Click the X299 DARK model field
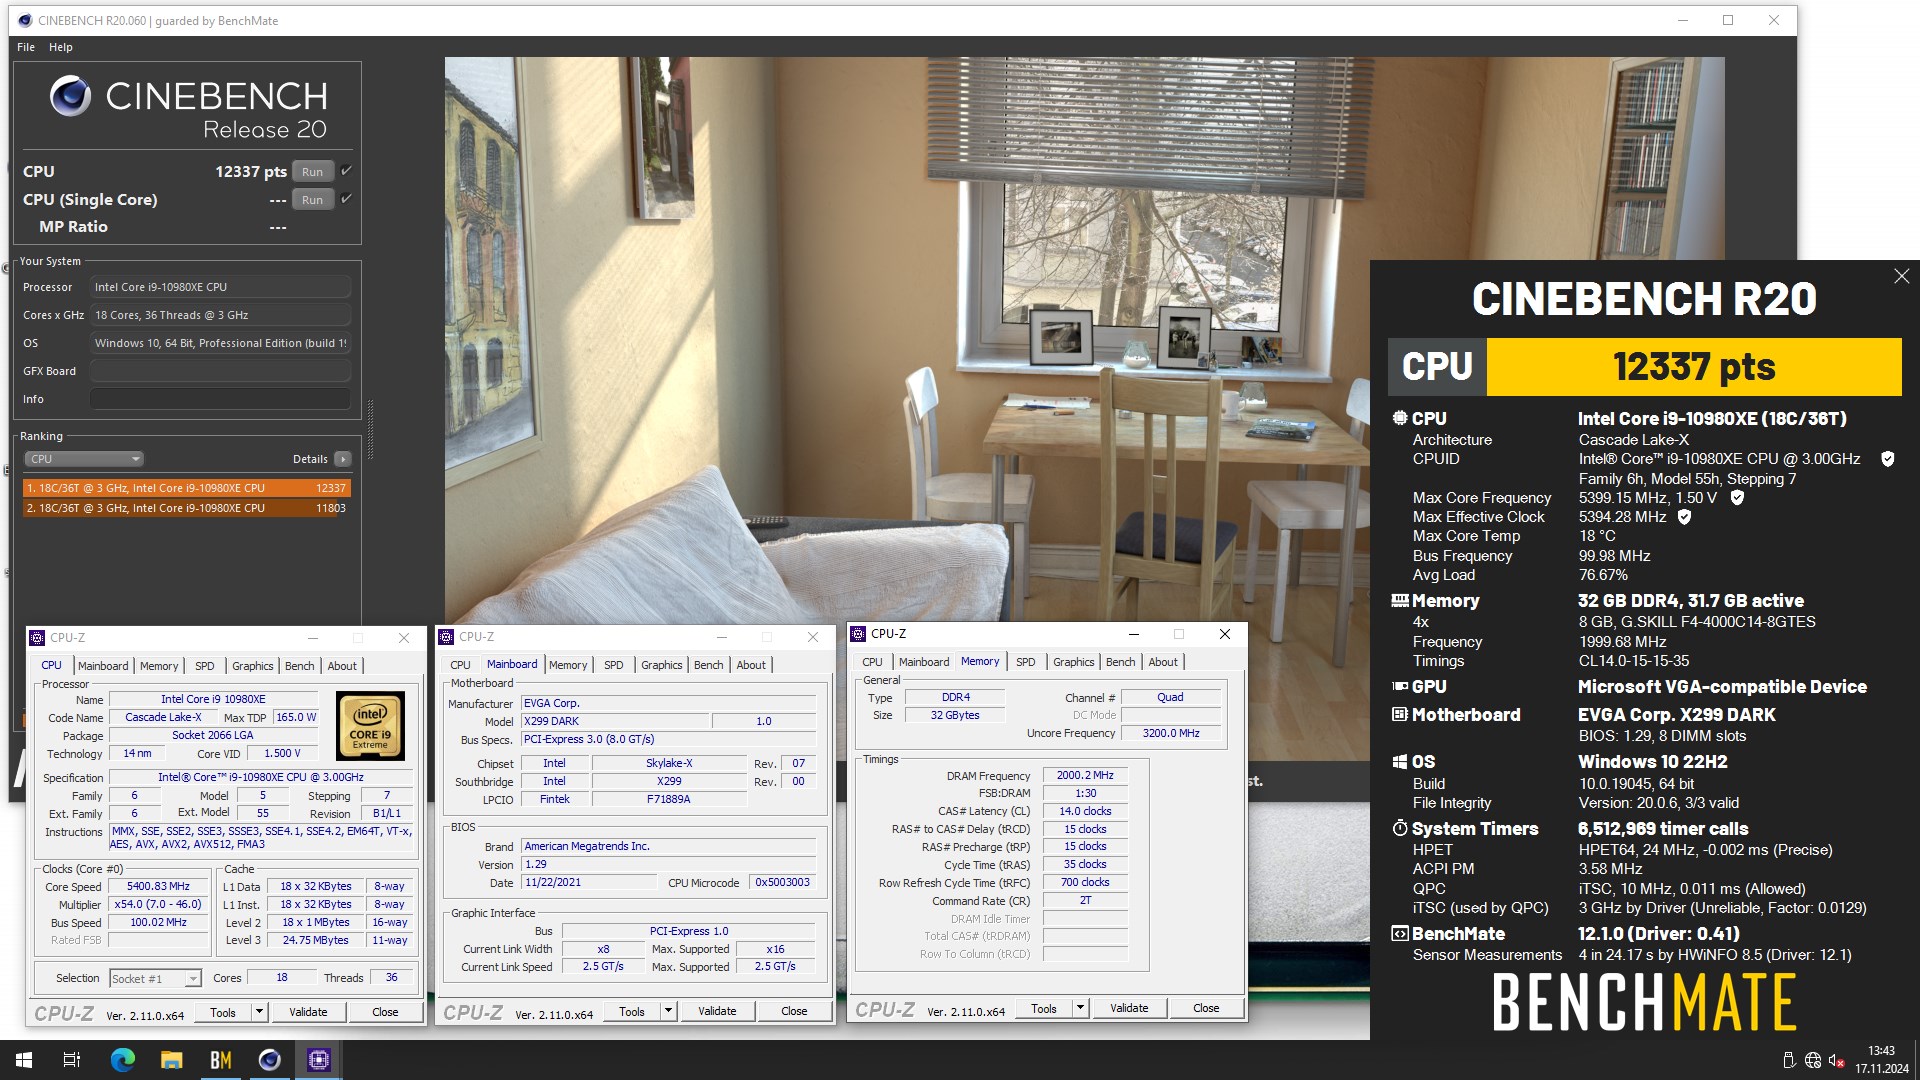The image size is (1920, 1080). [x=615, y=721]
